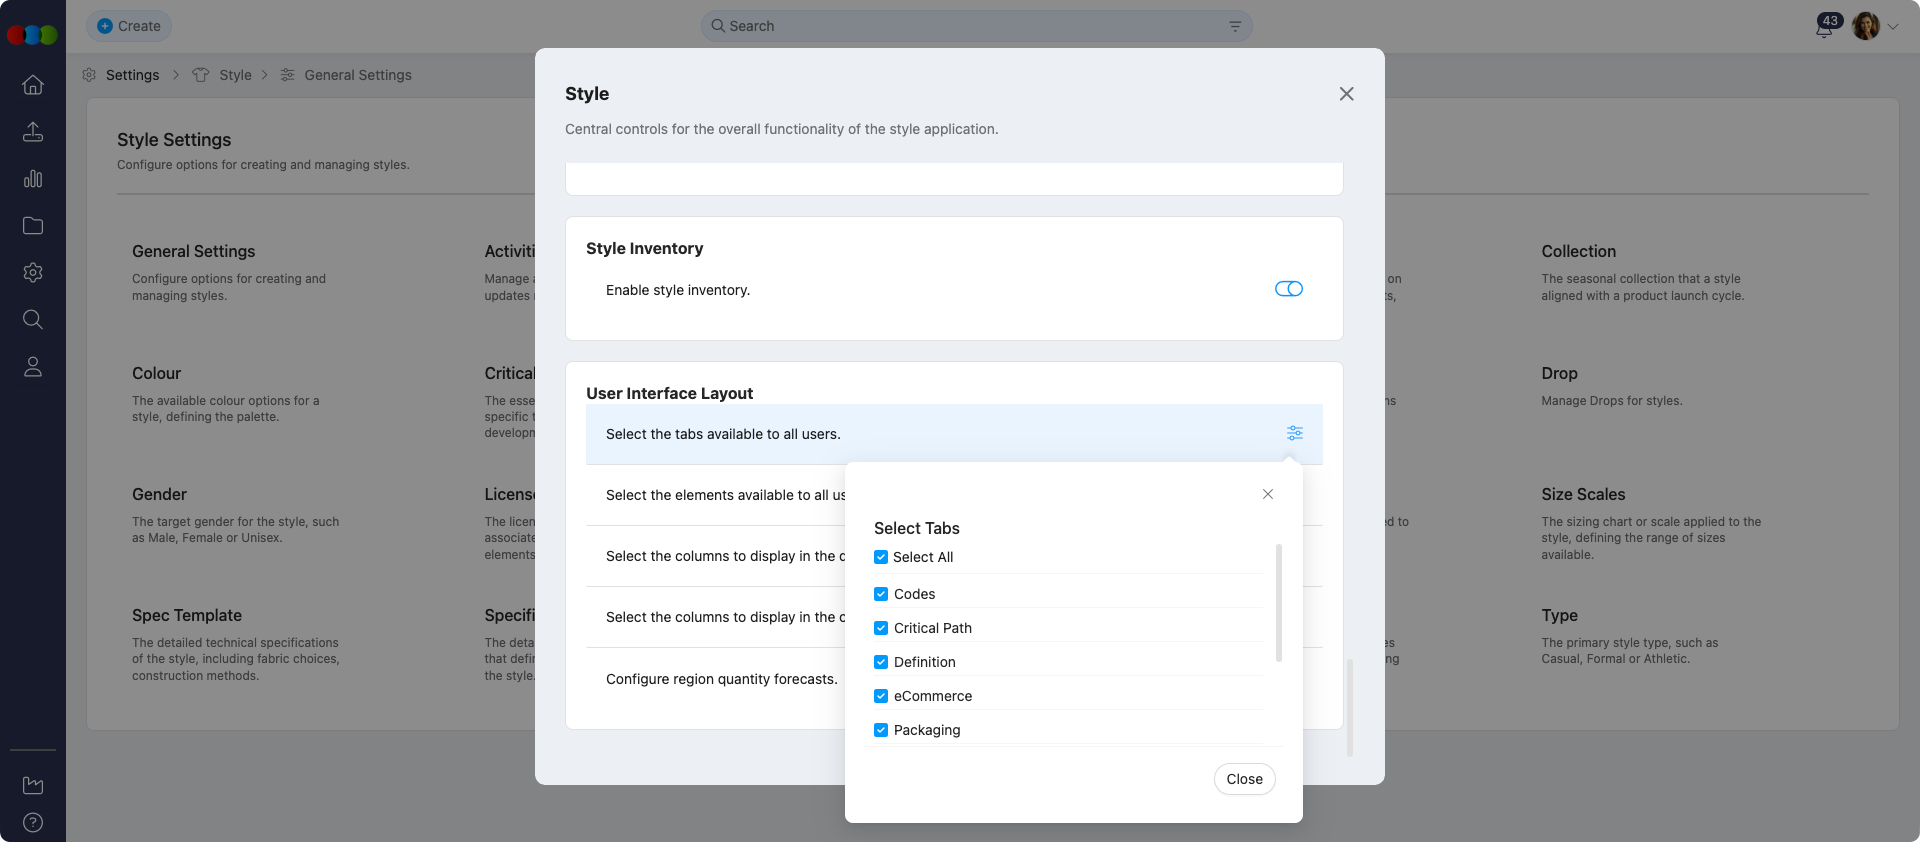Click the search filter icon
The width and height of the screenshot is (1920, 842).
coord(1235,26)
